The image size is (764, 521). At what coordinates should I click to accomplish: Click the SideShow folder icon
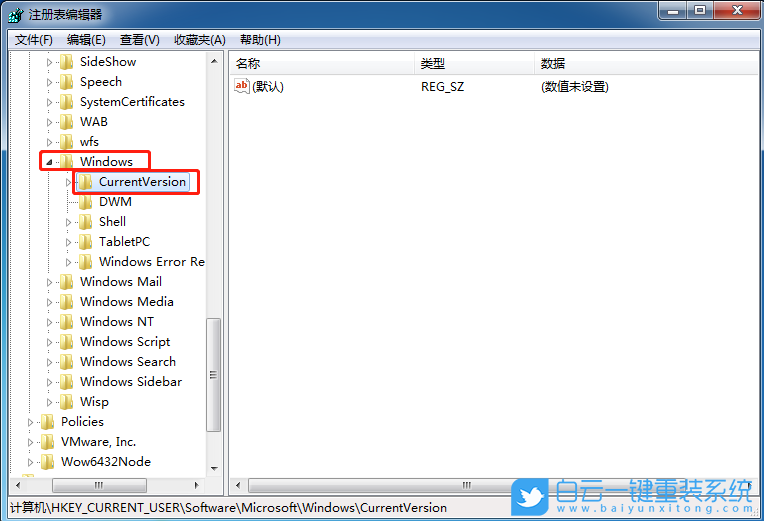pos(66,62)
